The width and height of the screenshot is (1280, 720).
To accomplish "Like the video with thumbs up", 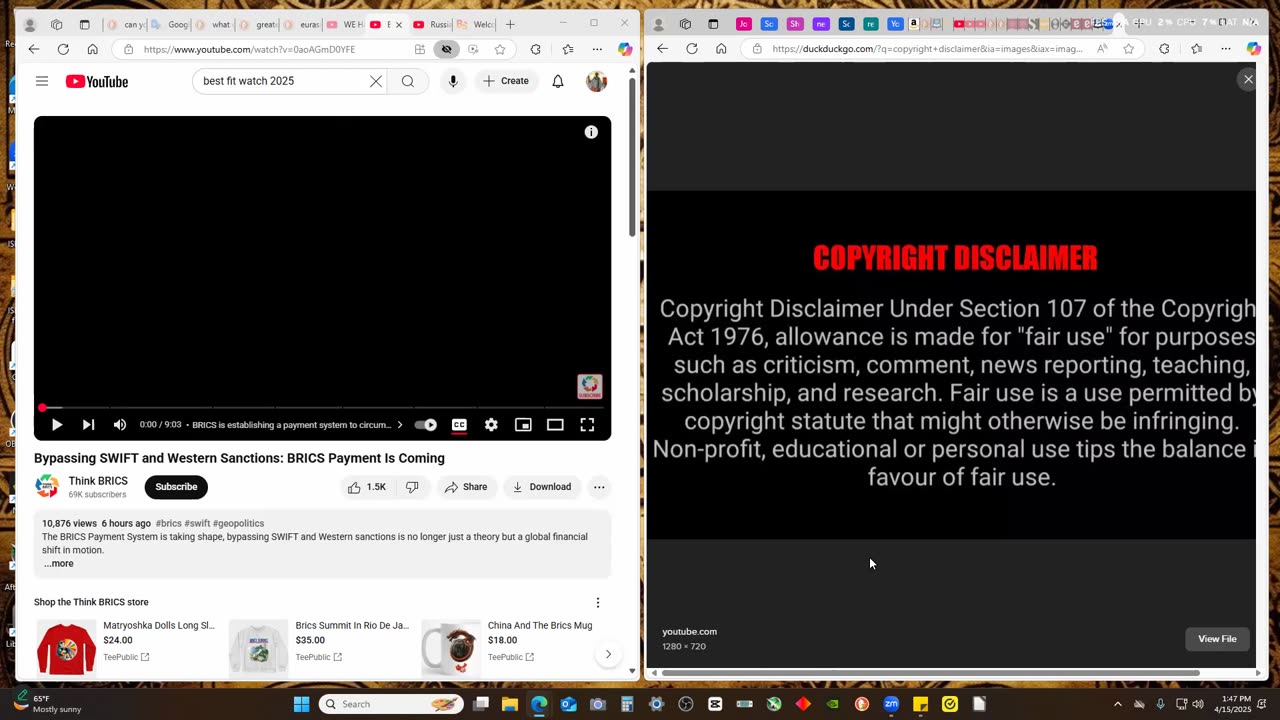I will [x=366, y=487].
